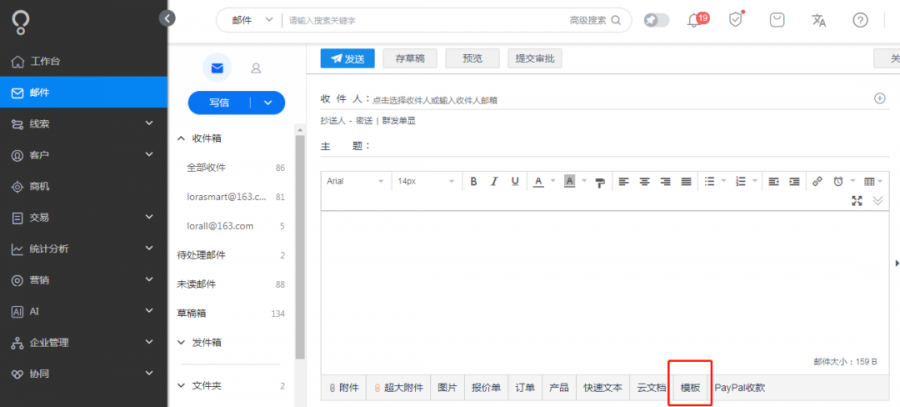The image size is (900, 407).
Task: Open the Arial font family dropdown
Action: pos(355,181)
